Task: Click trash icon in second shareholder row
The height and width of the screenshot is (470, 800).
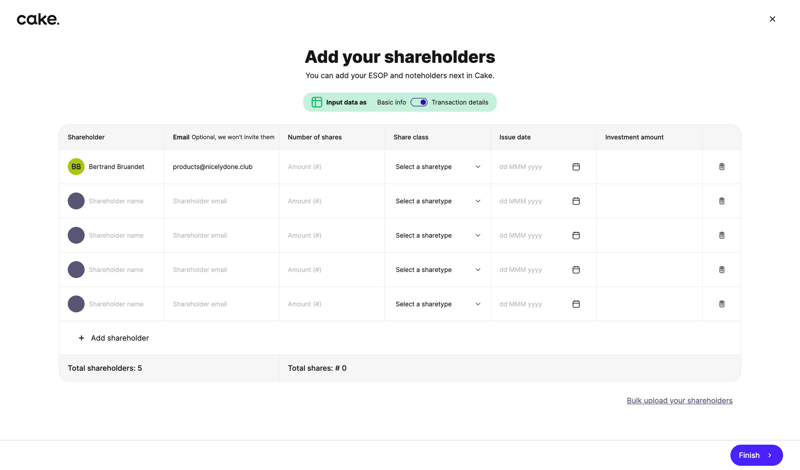Action: pos(721,201)
